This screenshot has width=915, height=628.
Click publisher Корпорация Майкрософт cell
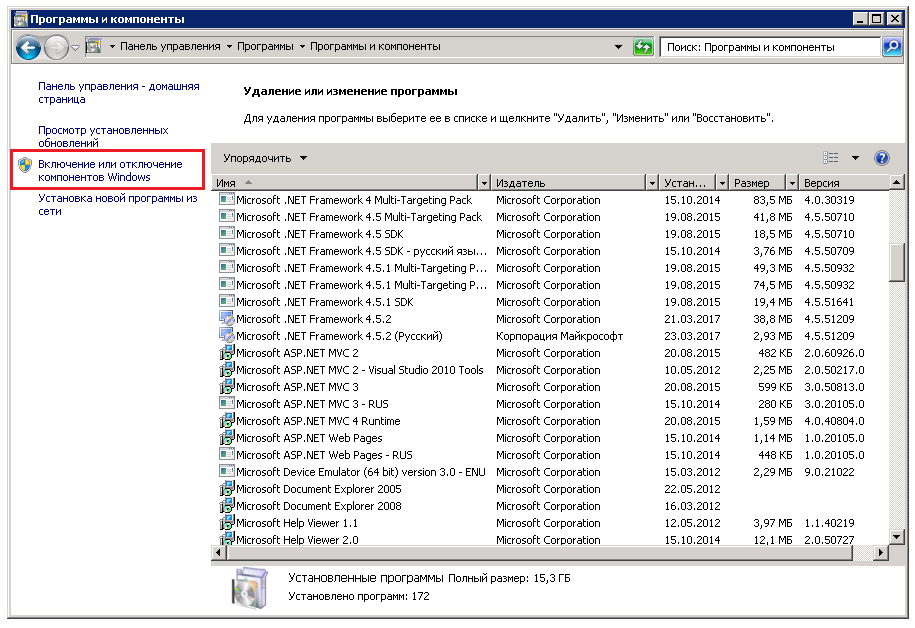coord(559,336)
